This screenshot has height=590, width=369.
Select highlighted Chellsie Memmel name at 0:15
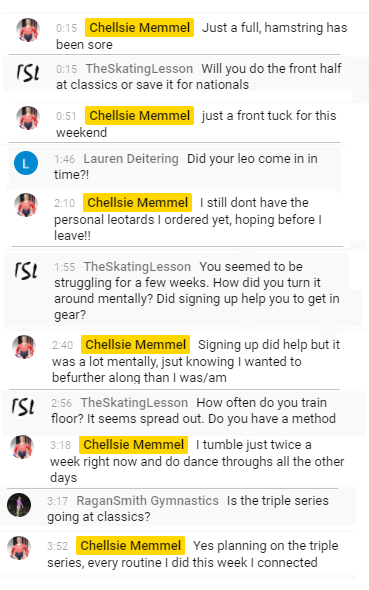140,27
